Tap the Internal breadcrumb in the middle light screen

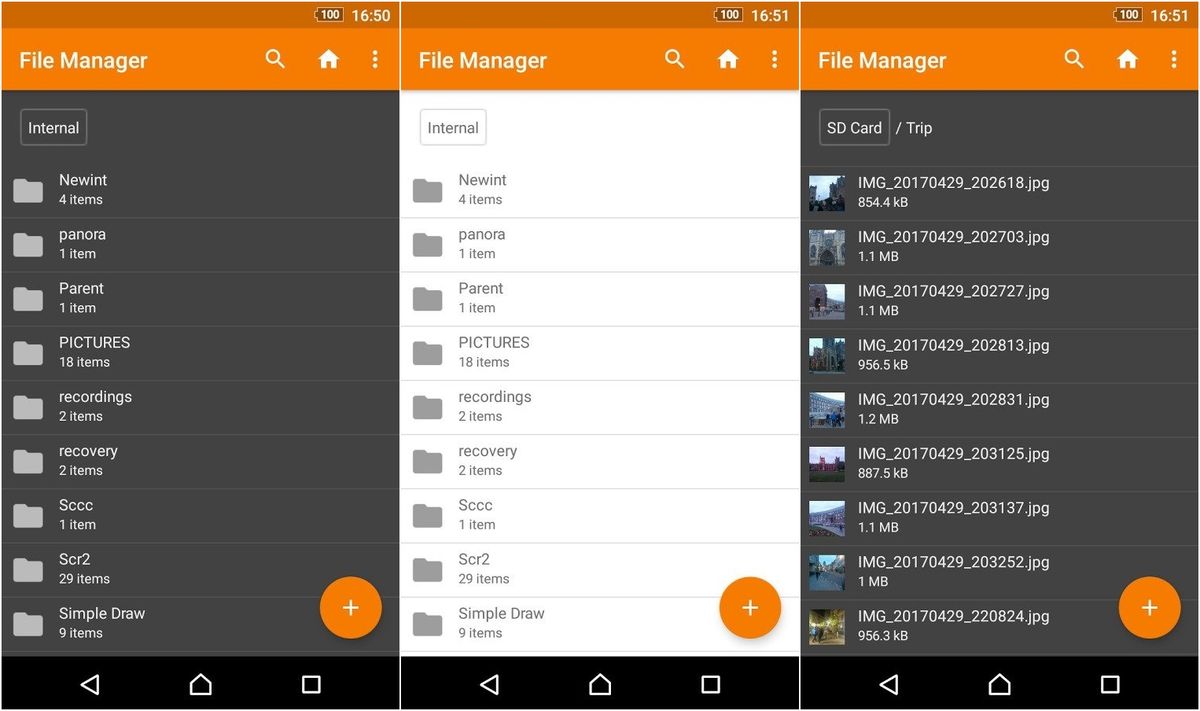(453, 127)
